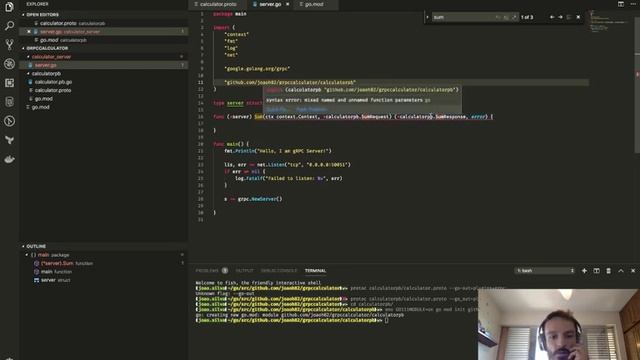This screenshot has height=360, width=640.
Task: Open the Explorer view in activity bar
Action: (9, 7)
